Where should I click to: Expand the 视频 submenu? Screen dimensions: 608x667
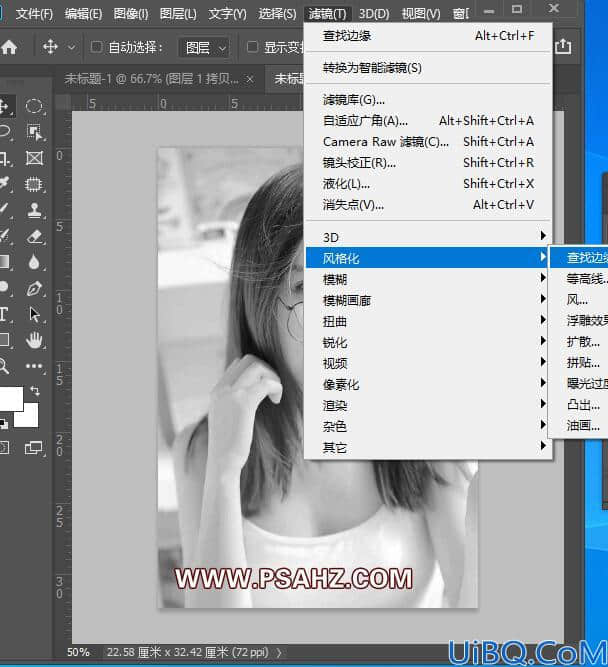coord(428,363)
